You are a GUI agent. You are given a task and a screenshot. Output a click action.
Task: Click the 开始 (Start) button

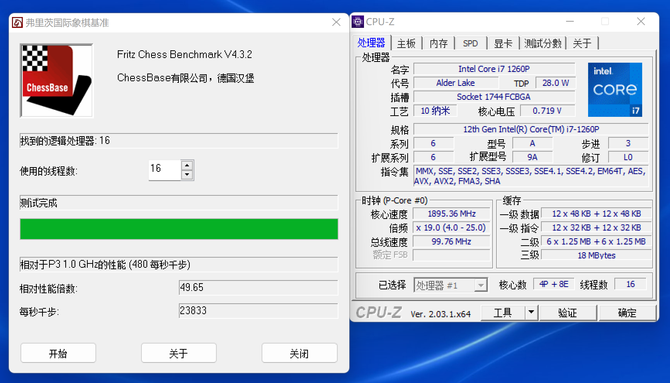[58, 353]
